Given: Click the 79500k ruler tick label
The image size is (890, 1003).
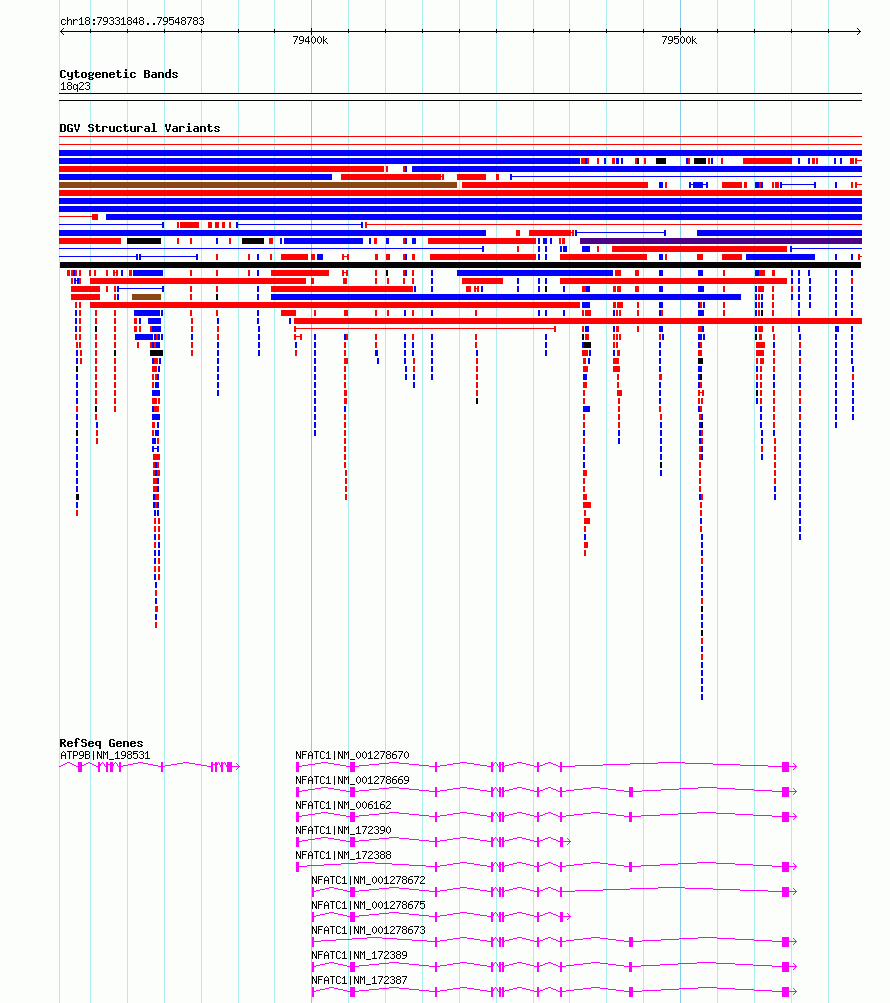Looking at the screenshot, I should pyautogui.click(x=679, y=40).
